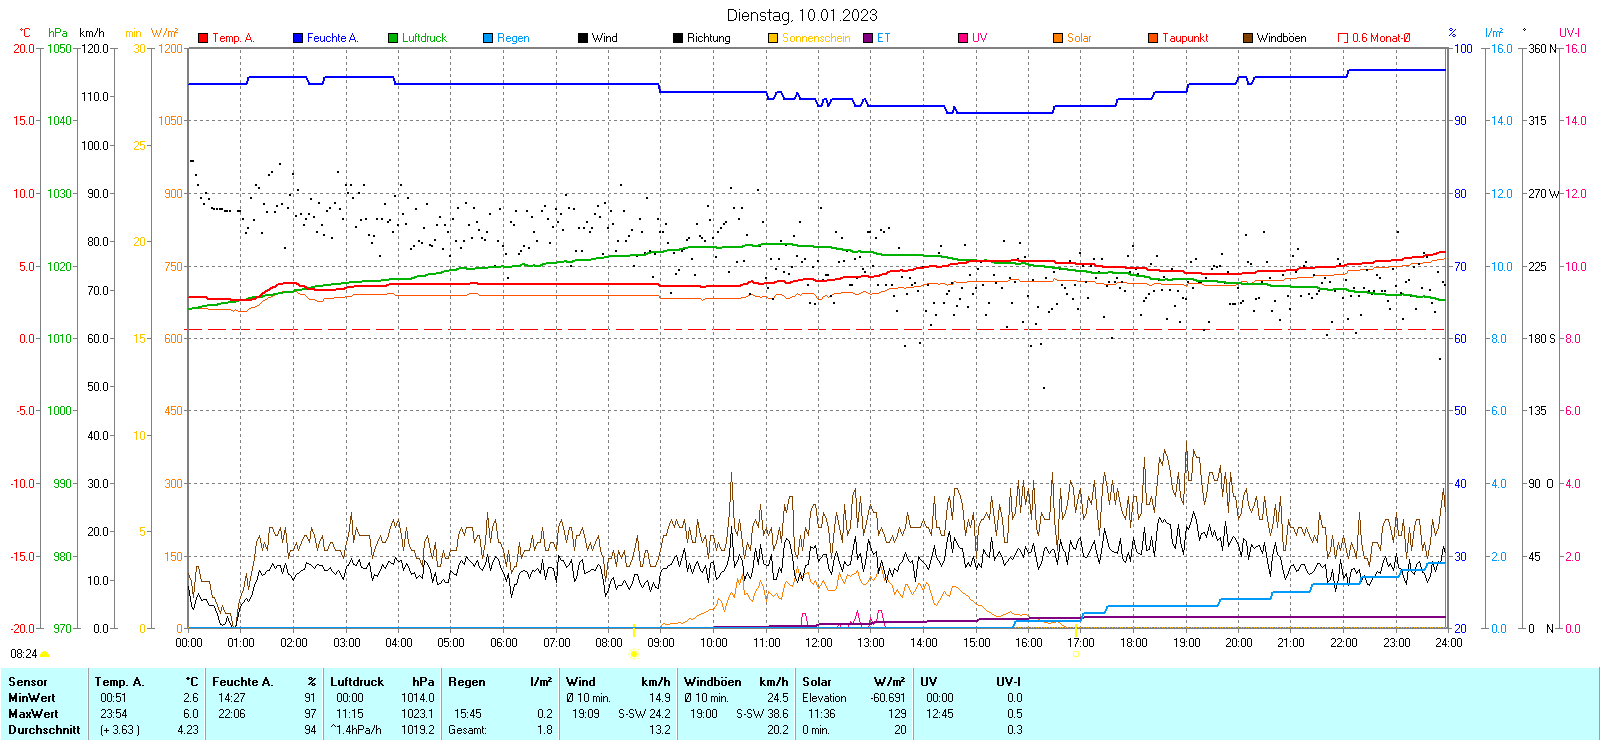Click the chart title Dienstag, 10.01.2023

click(802, 15)
